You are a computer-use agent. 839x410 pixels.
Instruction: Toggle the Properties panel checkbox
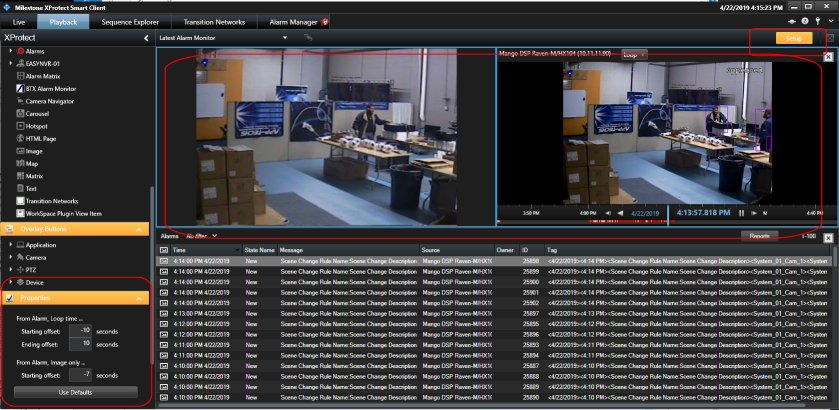tap(9, 298)
